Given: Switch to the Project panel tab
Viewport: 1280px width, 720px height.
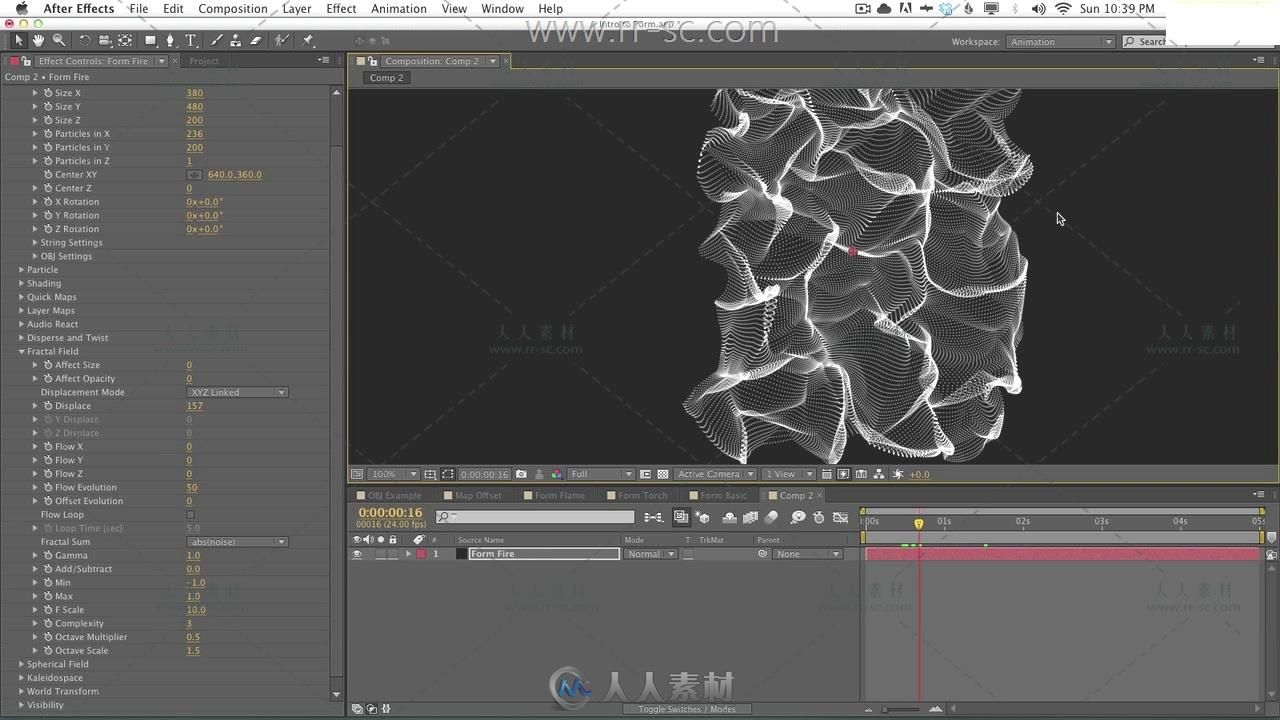Looking at the screenshot, I should tap(204, 61).
